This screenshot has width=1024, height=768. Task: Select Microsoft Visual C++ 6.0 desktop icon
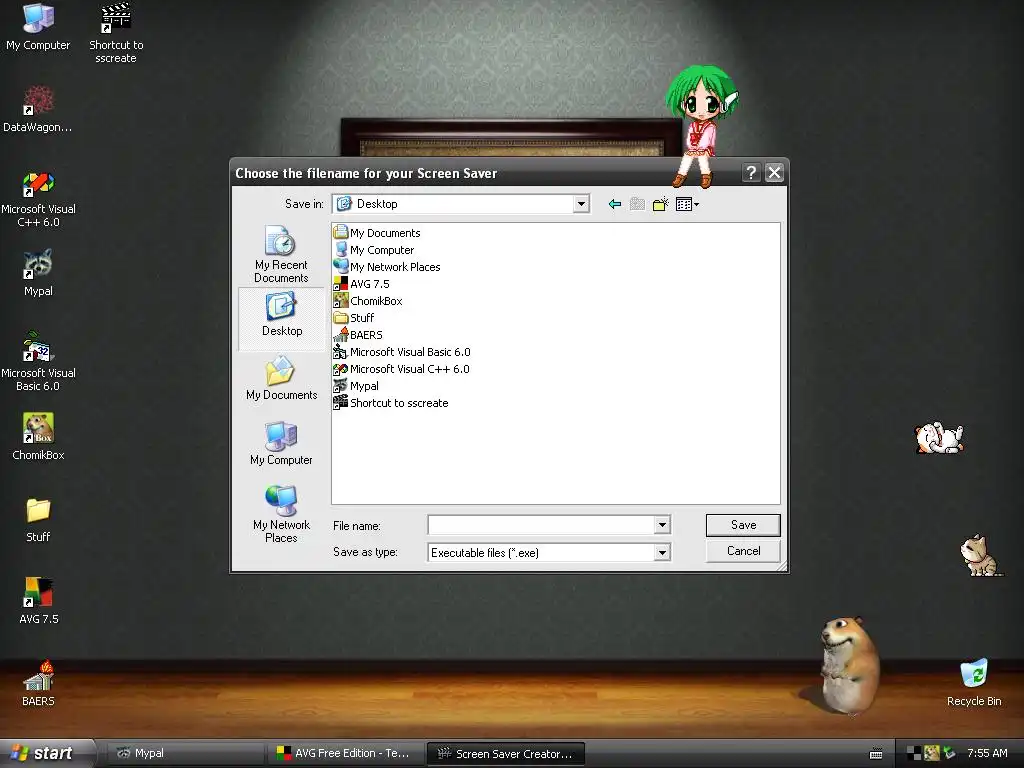click(x=38, y=199)
